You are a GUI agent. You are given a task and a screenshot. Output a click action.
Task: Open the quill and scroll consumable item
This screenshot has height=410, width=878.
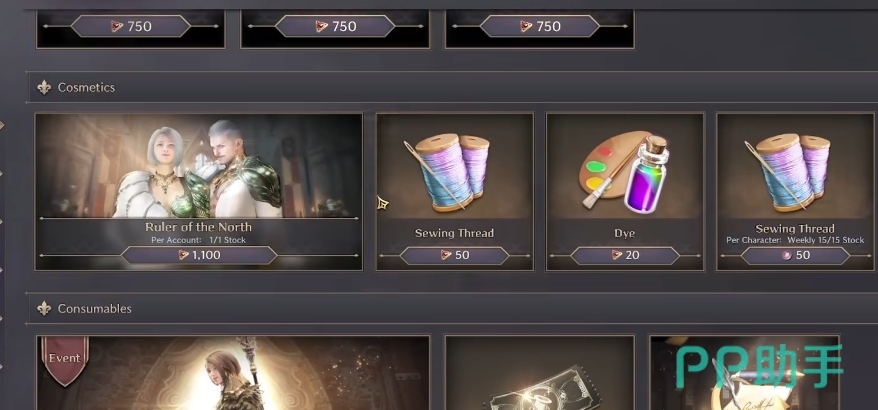coord(745,372)
